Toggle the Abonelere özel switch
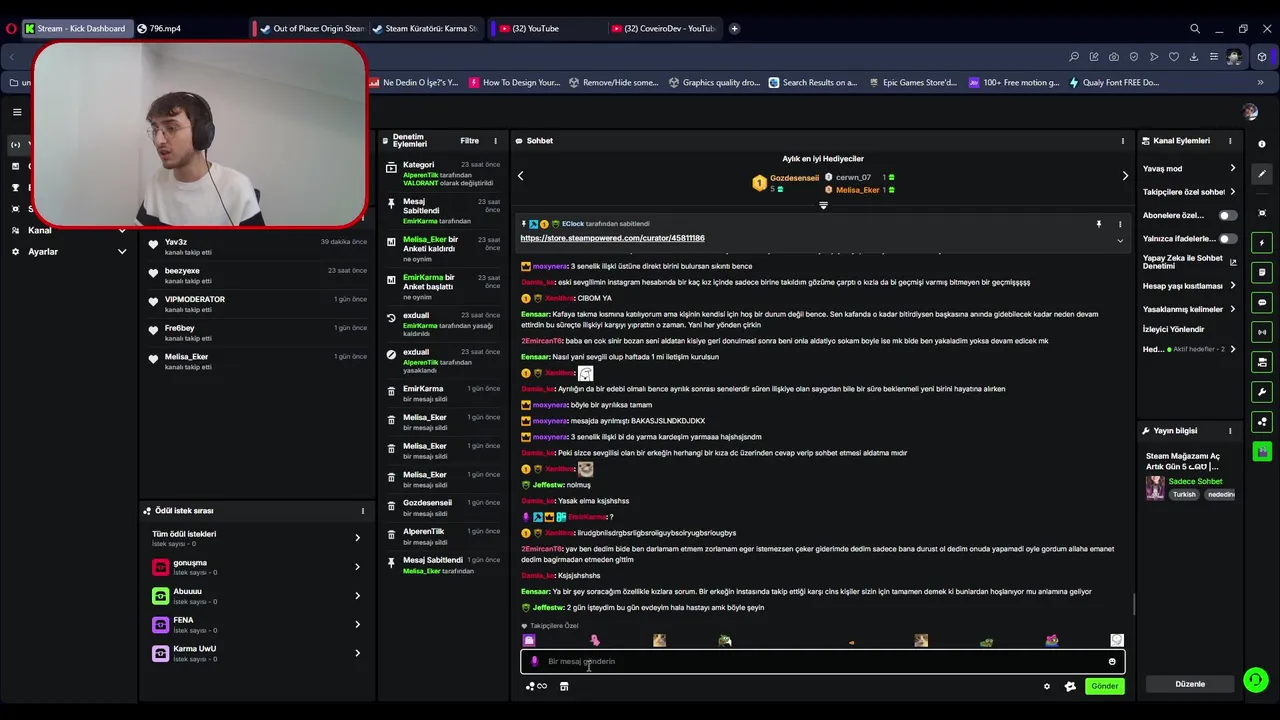Screen dimensions: 1280x720 tap(1227, 215)
